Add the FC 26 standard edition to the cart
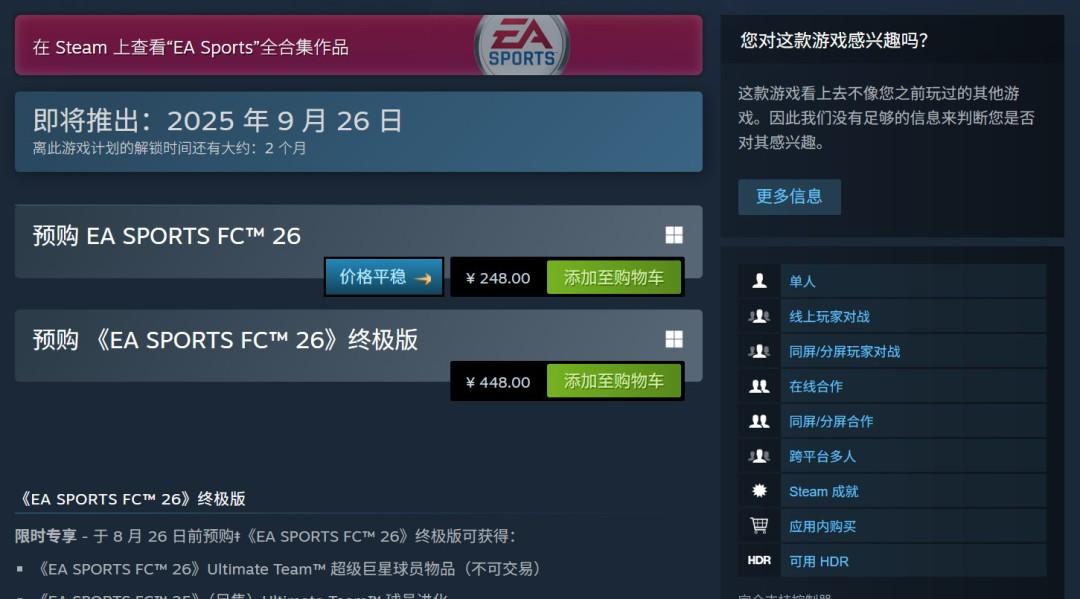This screenshot has width=1080, height=599. (x=614, y=277)
